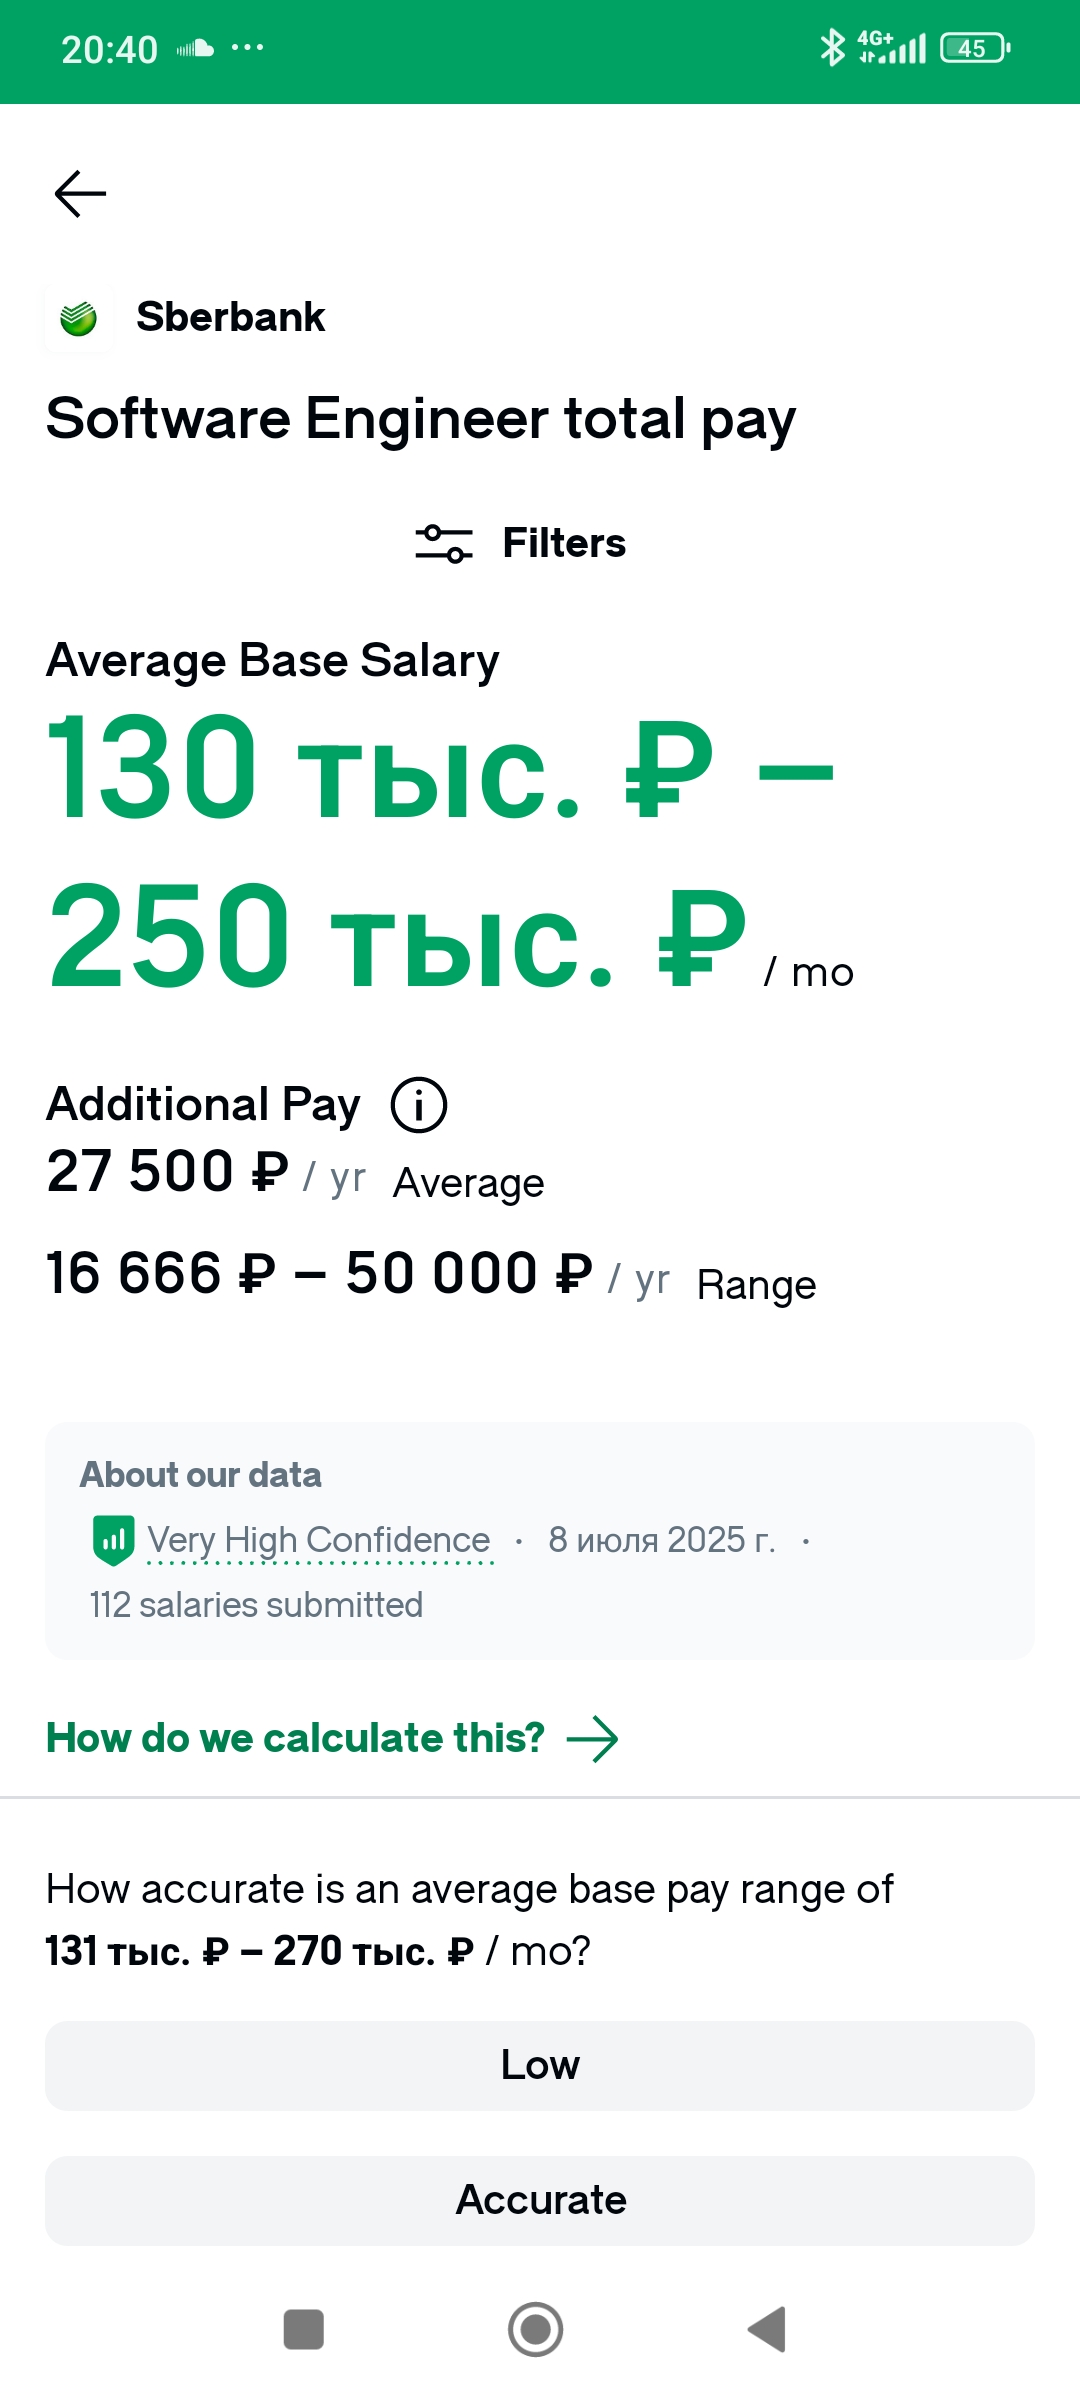
Task: Tap the battery indicator in status bar
Action: [x=974, y=48]
